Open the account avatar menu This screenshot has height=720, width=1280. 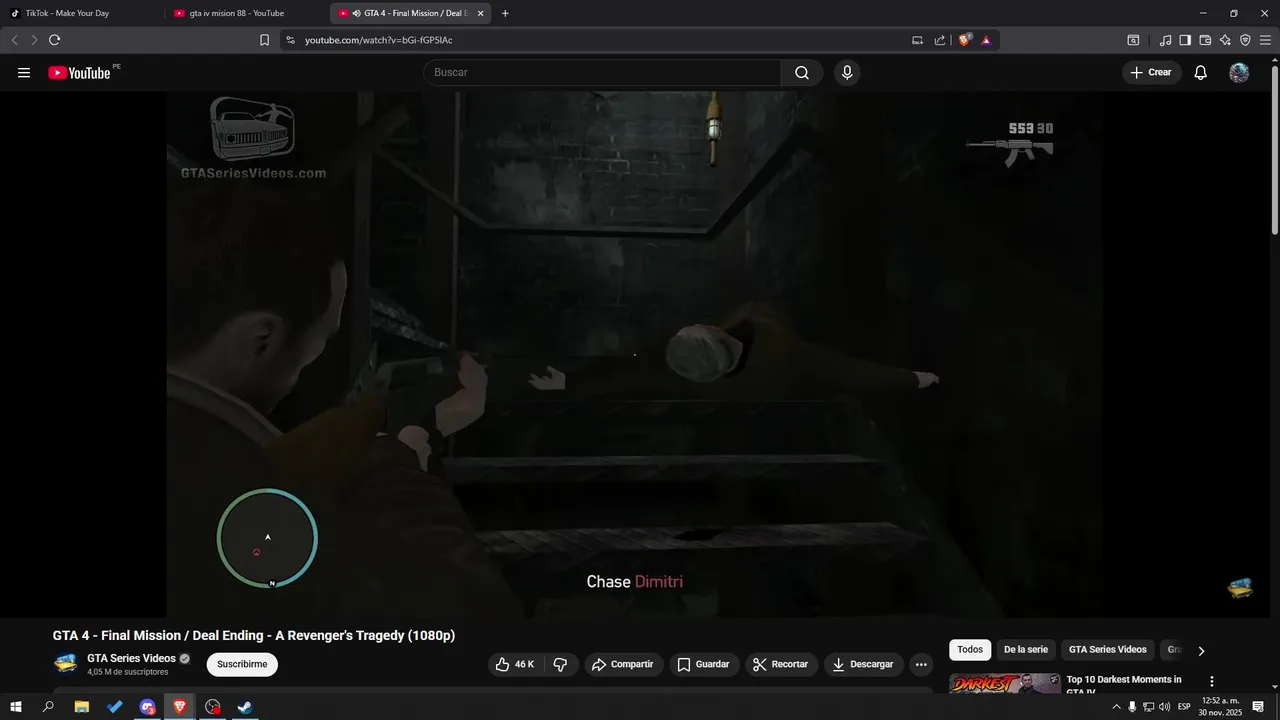pos(1239,73)
